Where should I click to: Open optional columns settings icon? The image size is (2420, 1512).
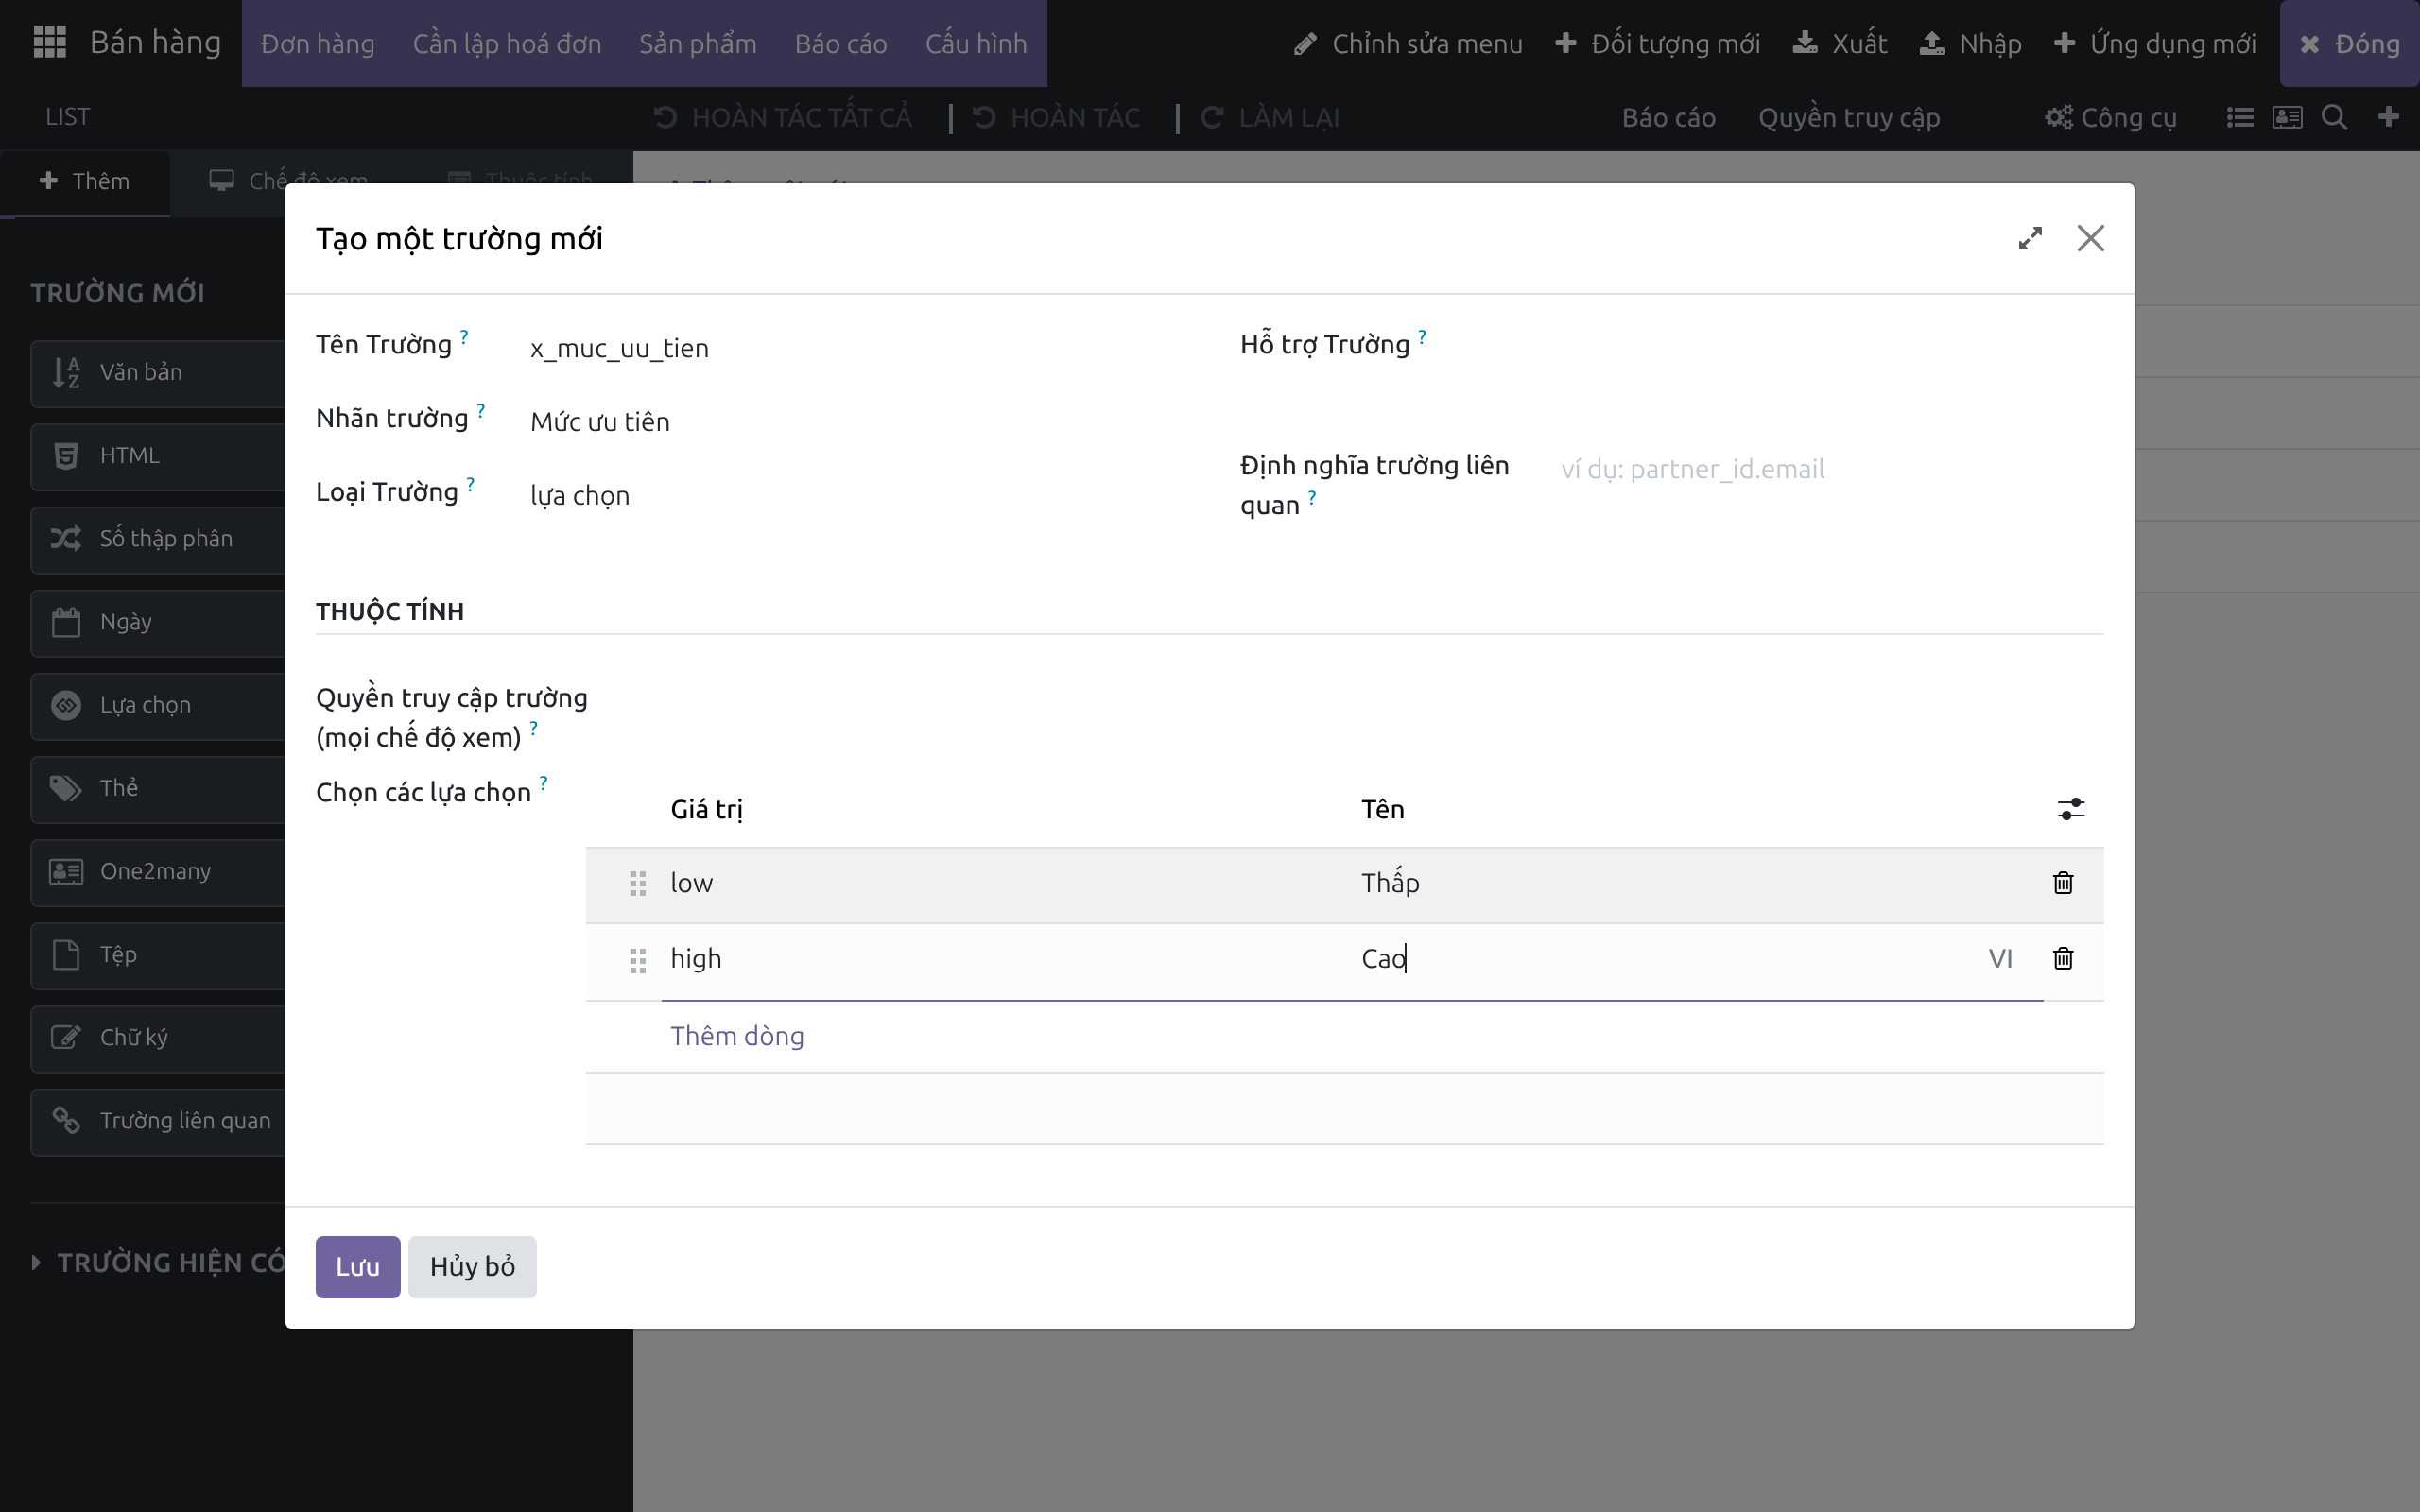pos(2071,809)
